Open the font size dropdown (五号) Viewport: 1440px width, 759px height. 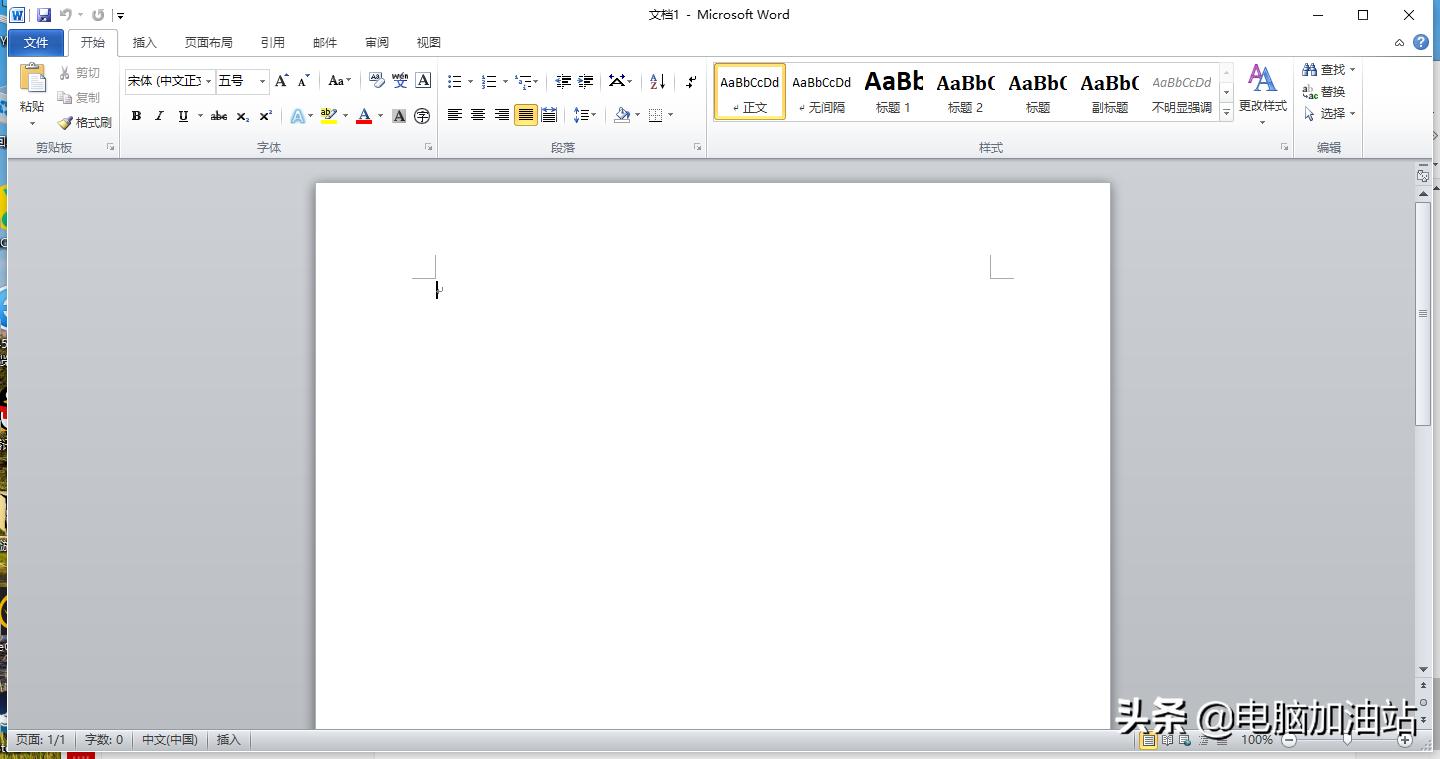(x=262, y=81)
